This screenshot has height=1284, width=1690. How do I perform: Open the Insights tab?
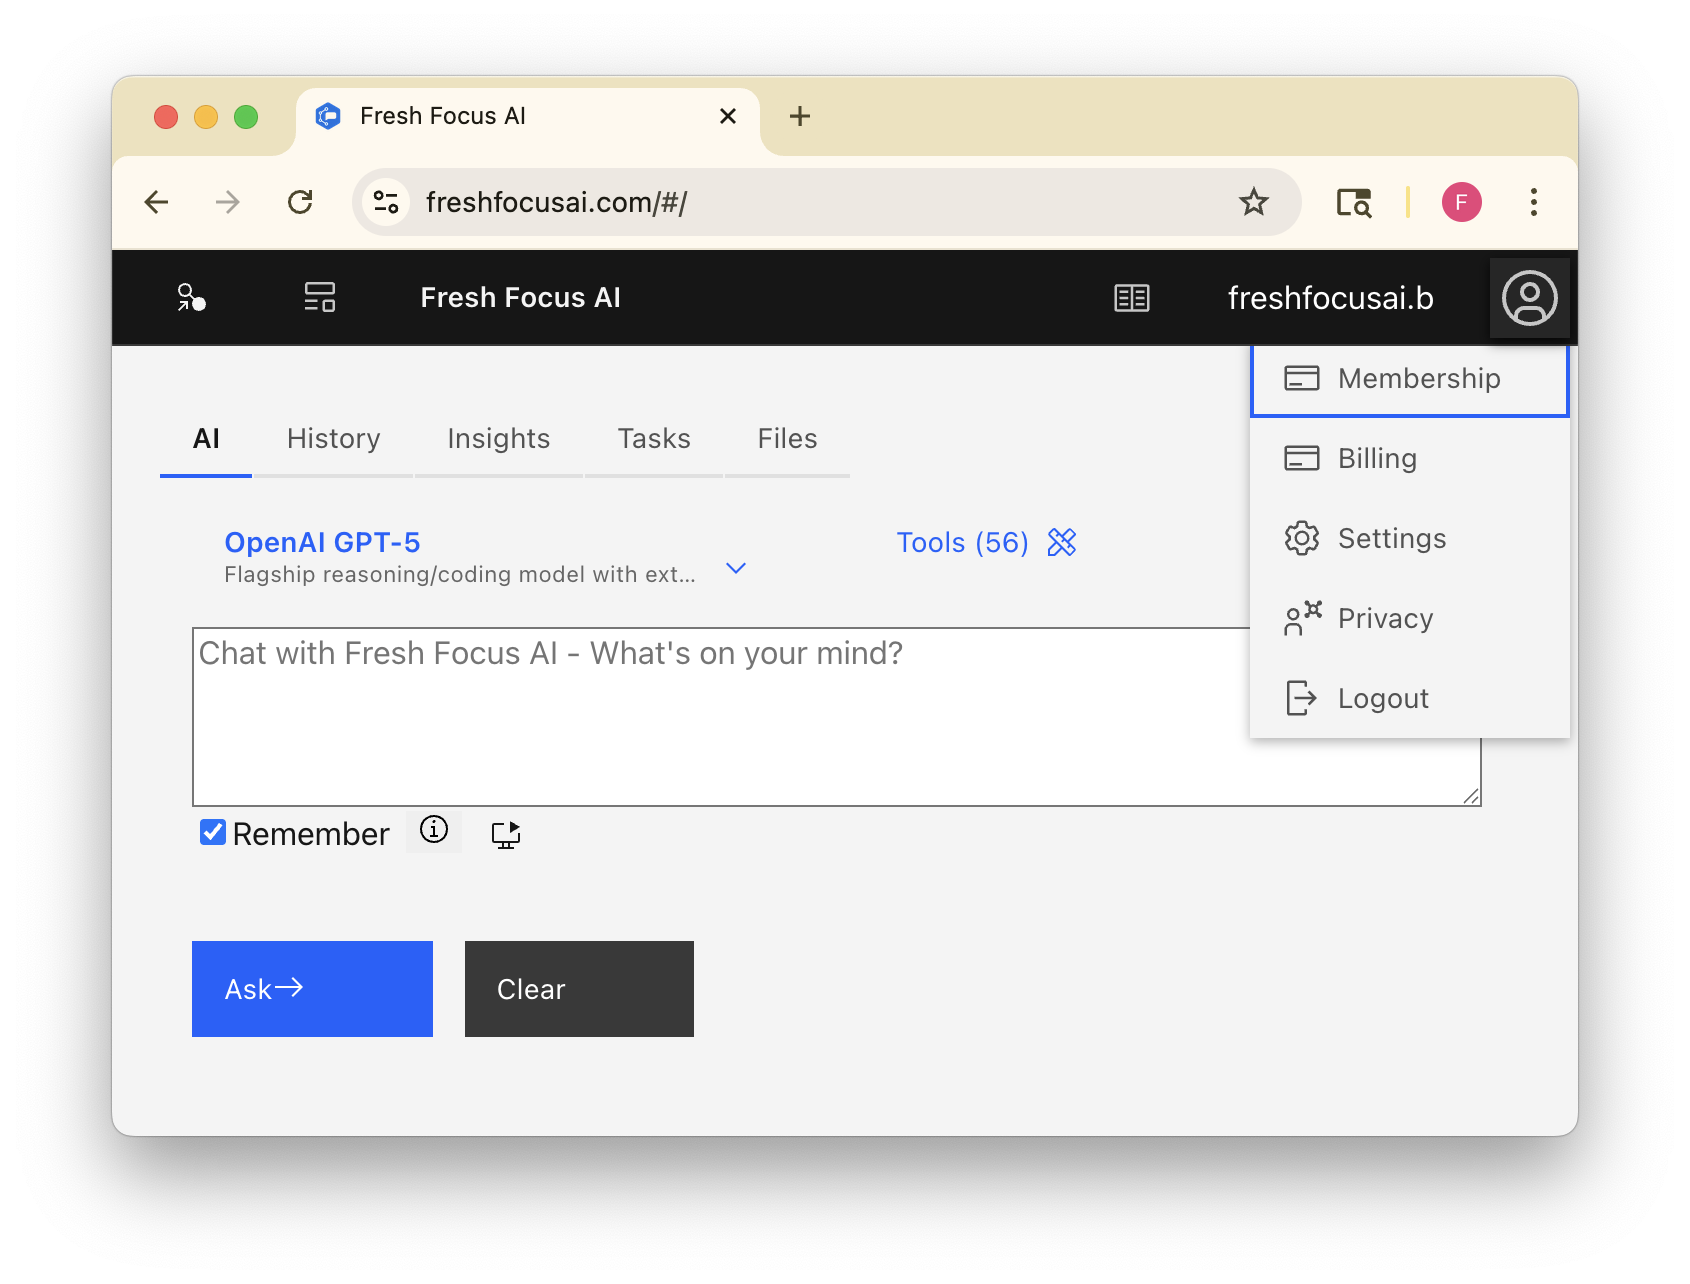[498, 439]
